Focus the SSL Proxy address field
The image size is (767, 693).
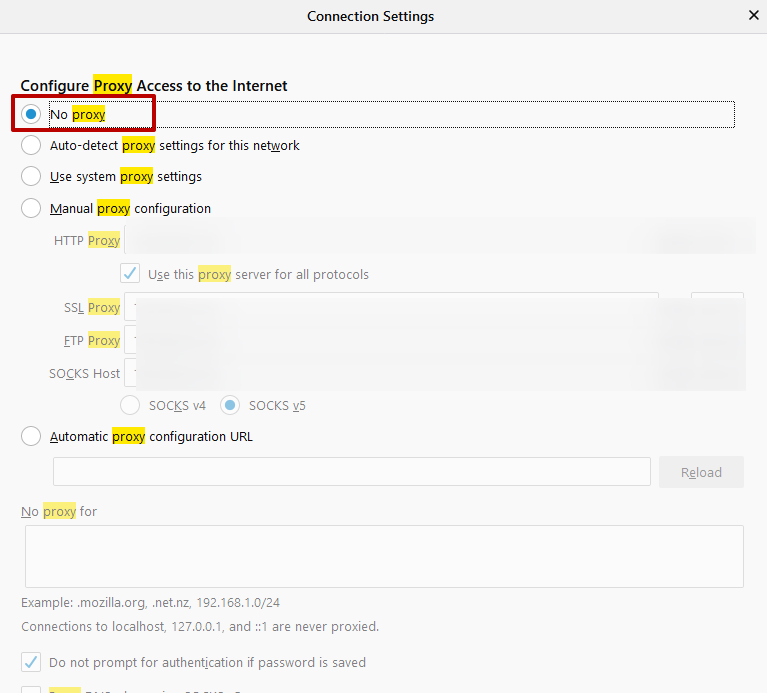click(x=390, y=307)
